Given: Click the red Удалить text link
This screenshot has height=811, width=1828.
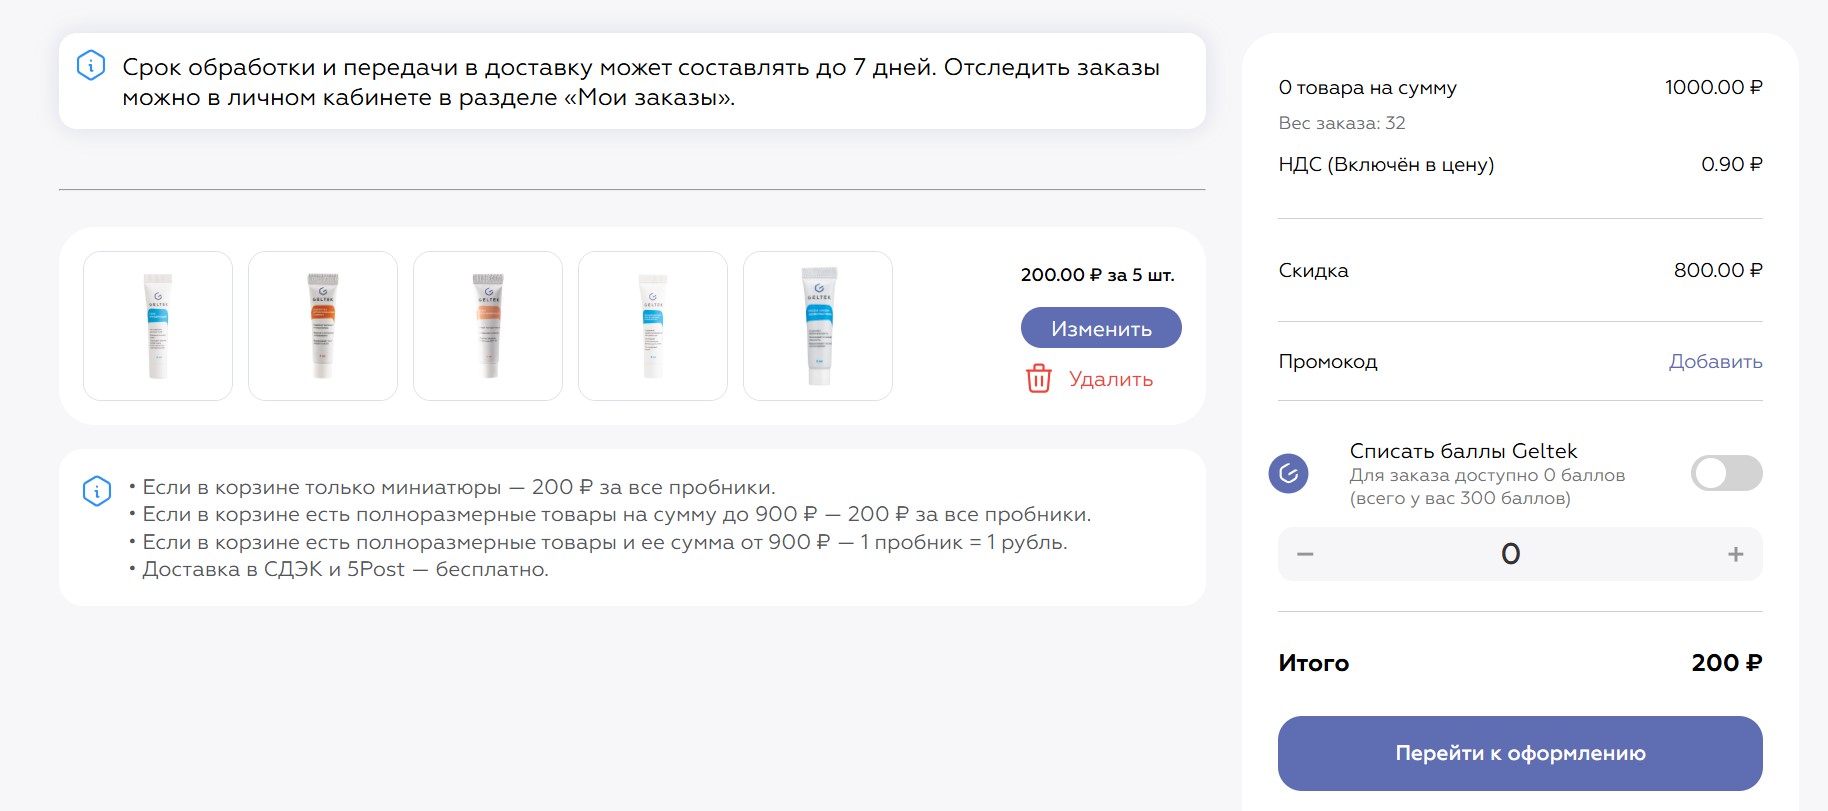Looking at the screenshot, I should pos(1110,379).
